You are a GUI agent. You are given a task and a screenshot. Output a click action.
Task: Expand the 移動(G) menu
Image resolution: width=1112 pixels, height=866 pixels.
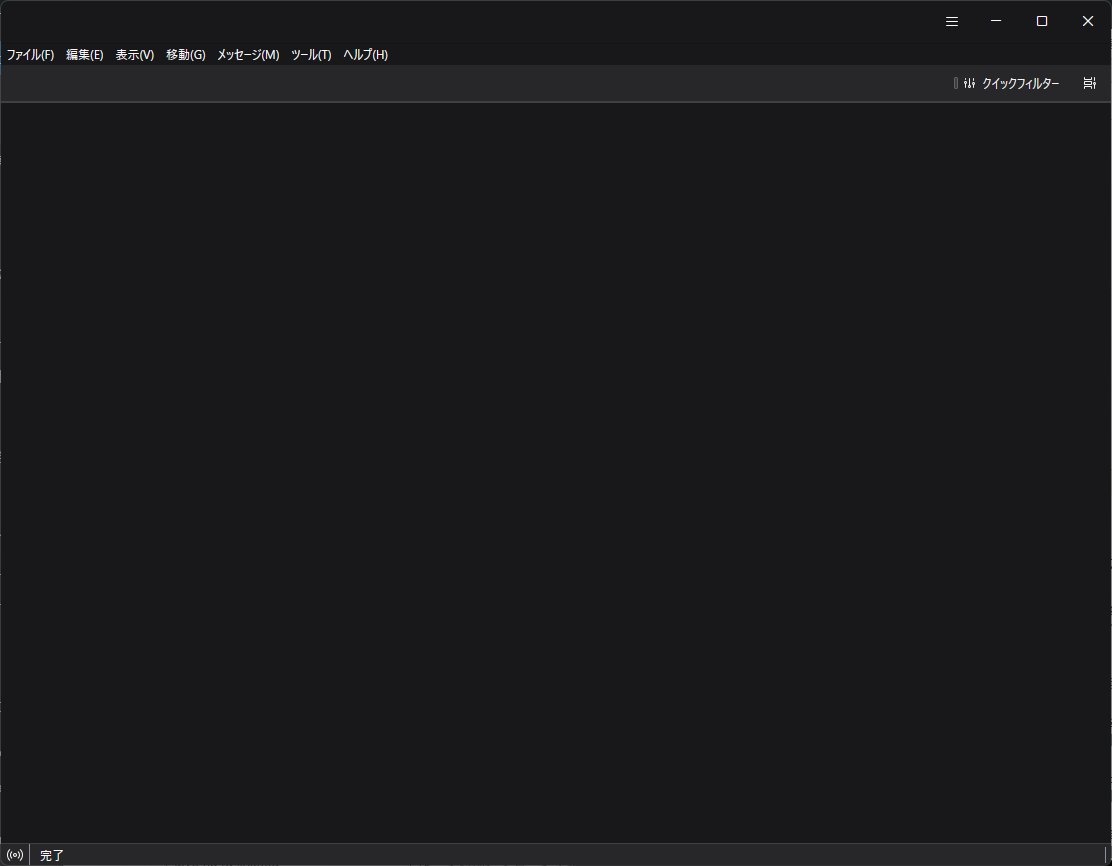(x=186, y=55)
